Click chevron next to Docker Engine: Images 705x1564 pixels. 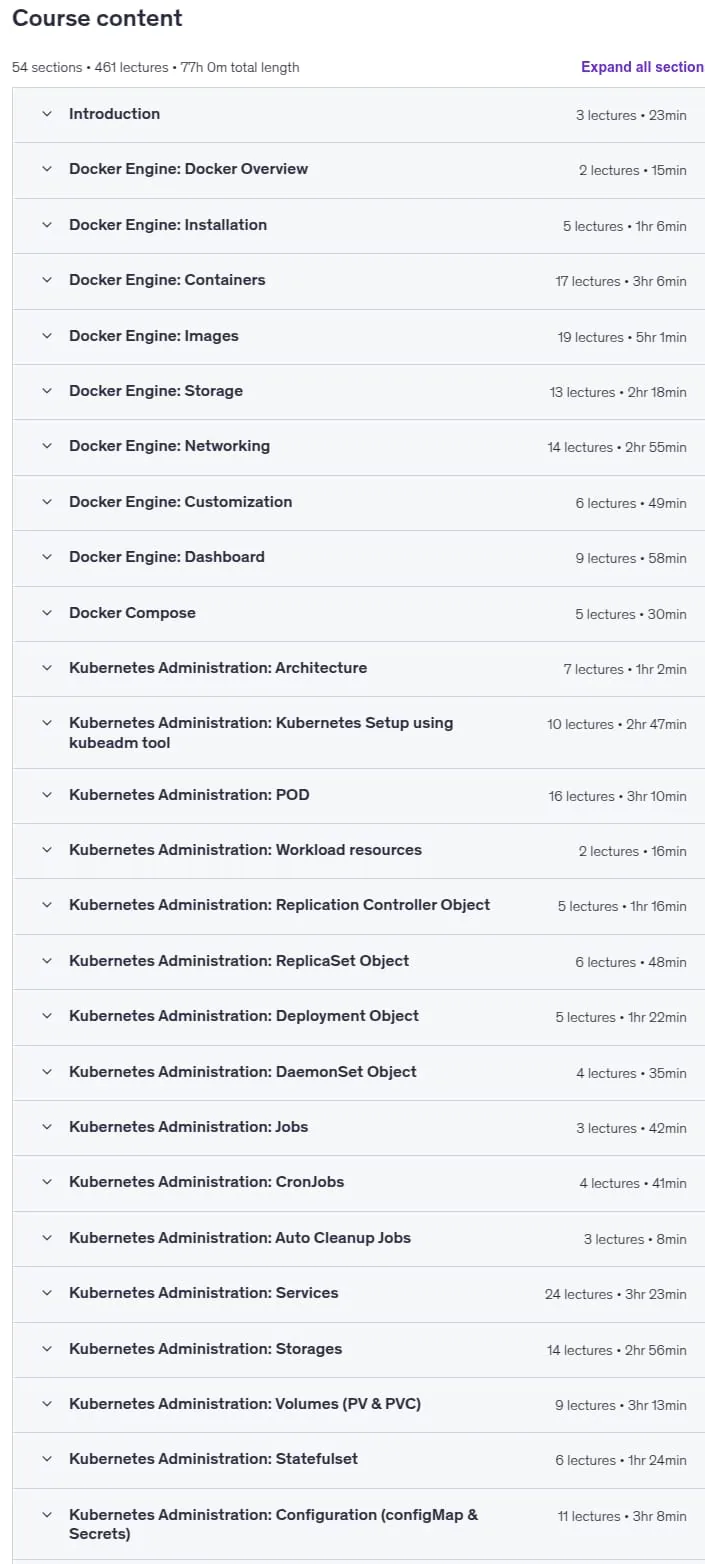tap(46, 336)
